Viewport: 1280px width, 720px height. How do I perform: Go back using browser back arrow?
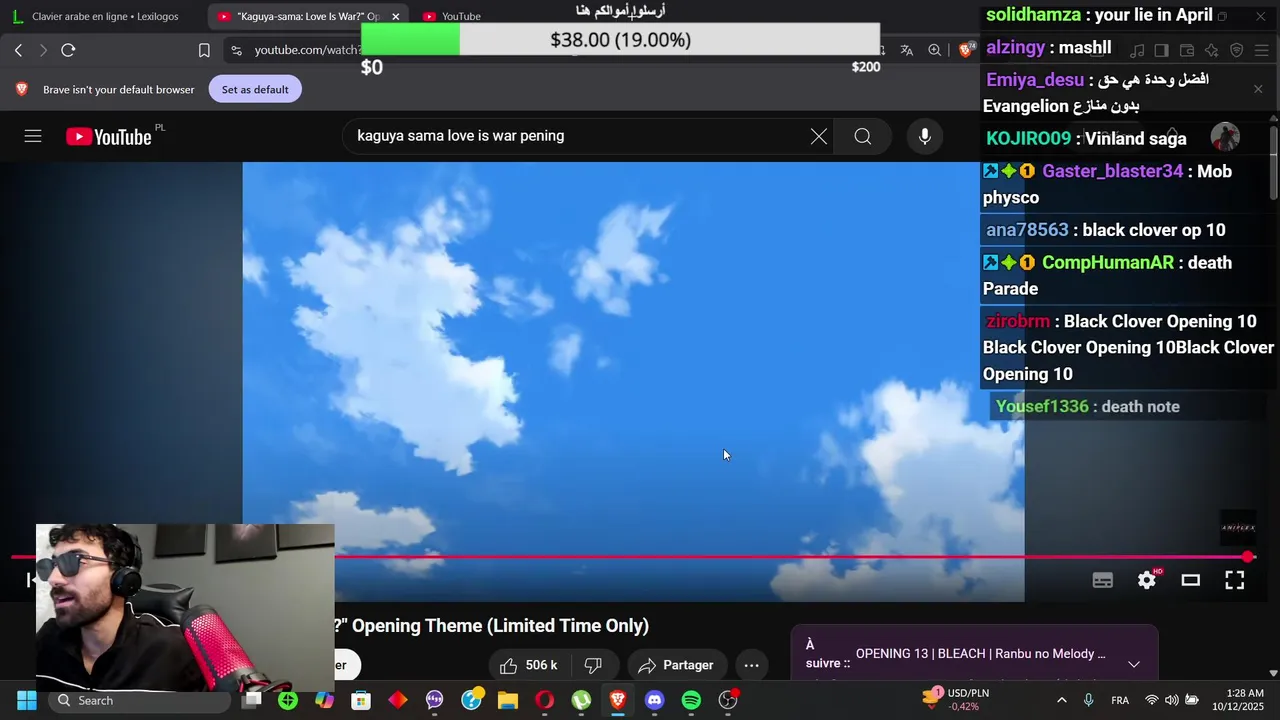tap(18, 50)
